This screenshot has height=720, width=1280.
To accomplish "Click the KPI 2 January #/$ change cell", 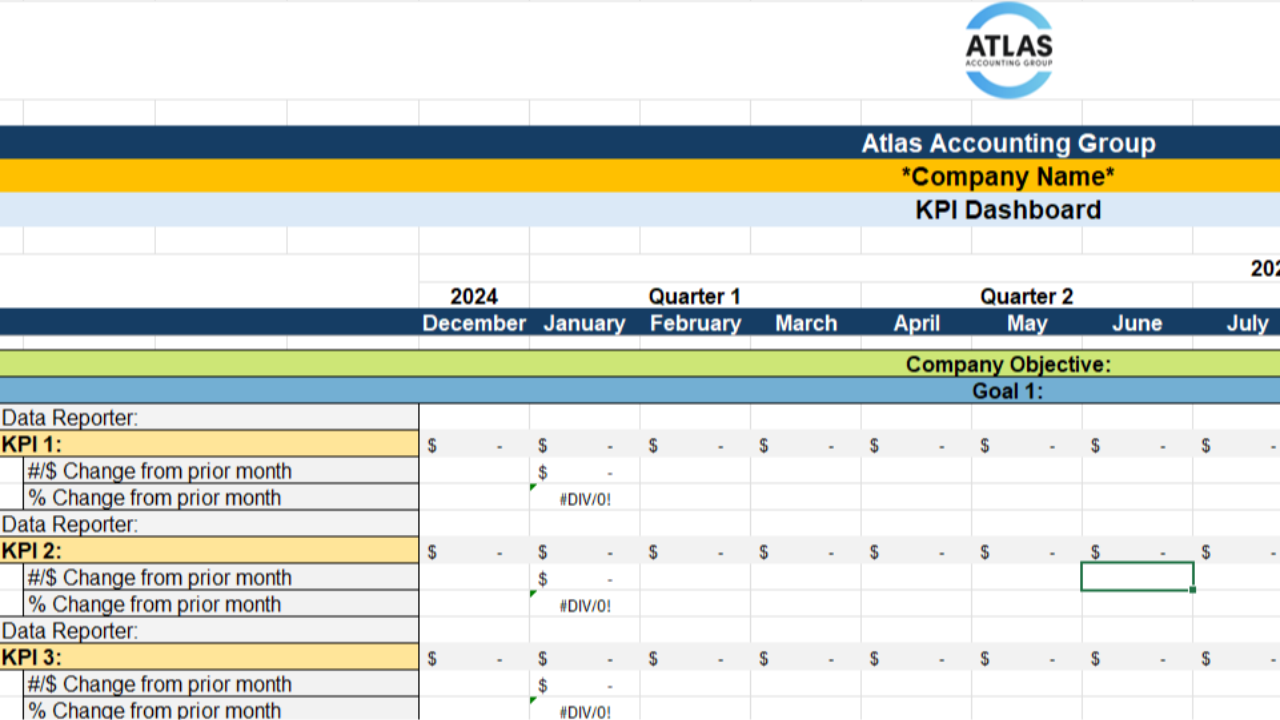I will [585, 578].
